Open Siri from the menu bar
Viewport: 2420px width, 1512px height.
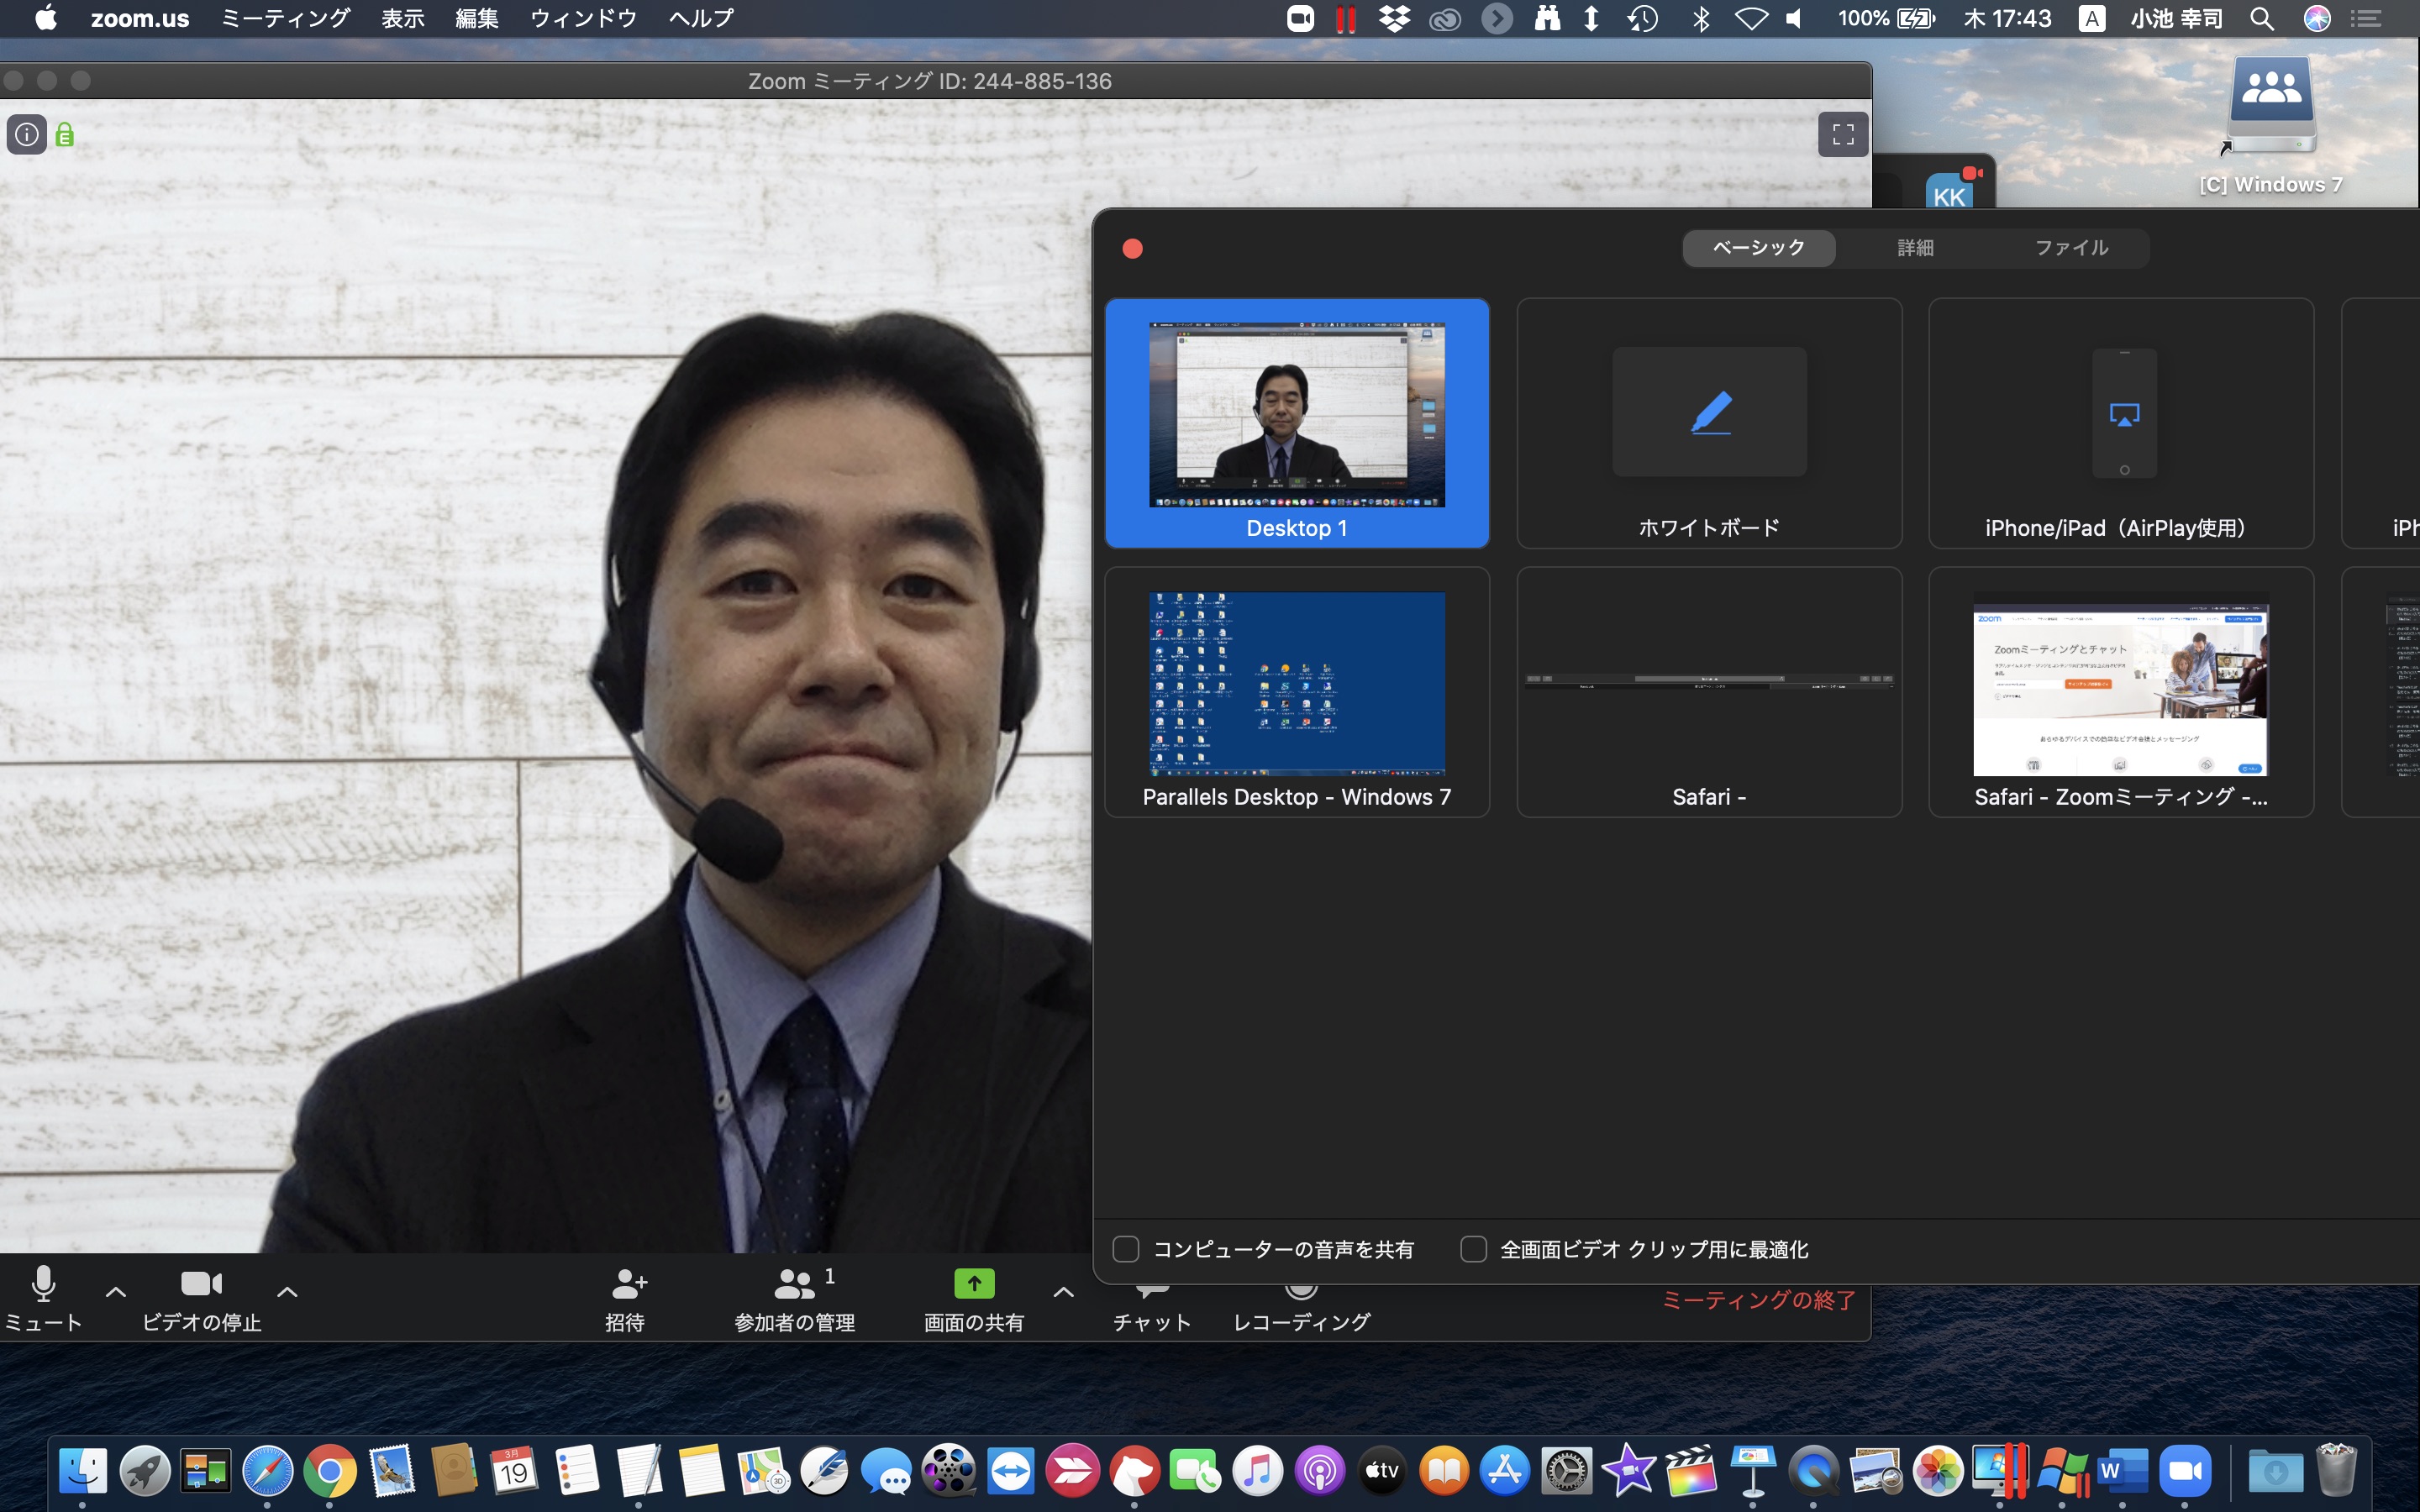pos(2317,18)
